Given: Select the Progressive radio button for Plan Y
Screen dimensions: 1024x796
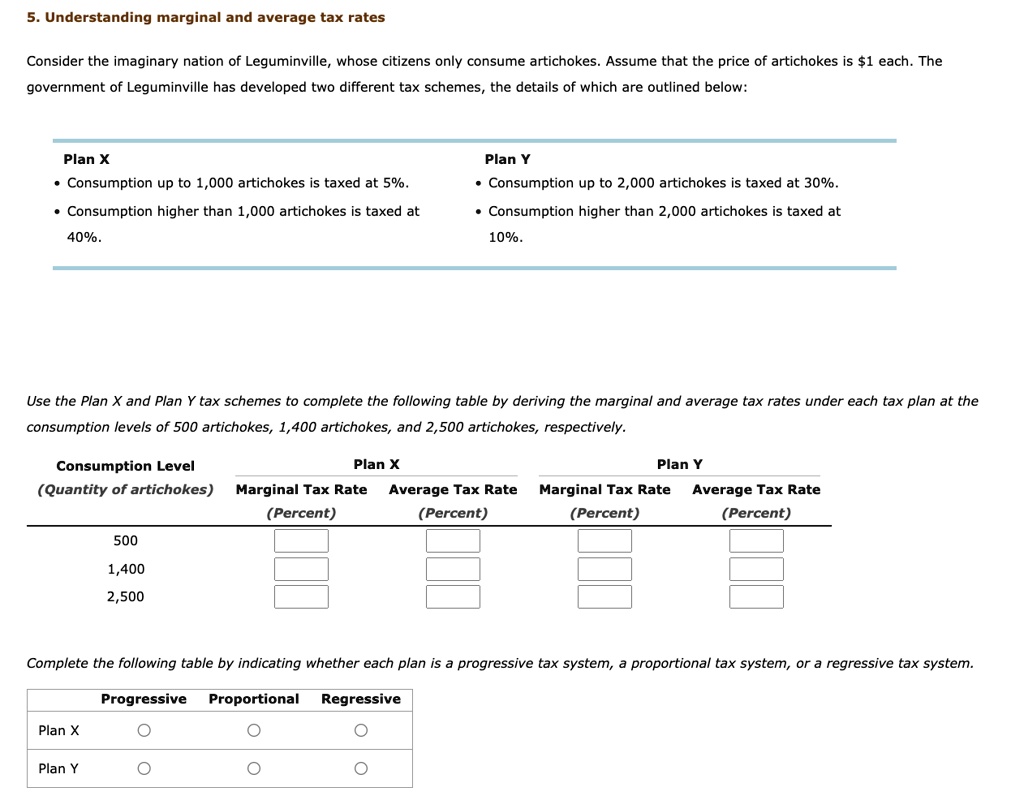Looking at the screenshot, I should coord(143,768).
